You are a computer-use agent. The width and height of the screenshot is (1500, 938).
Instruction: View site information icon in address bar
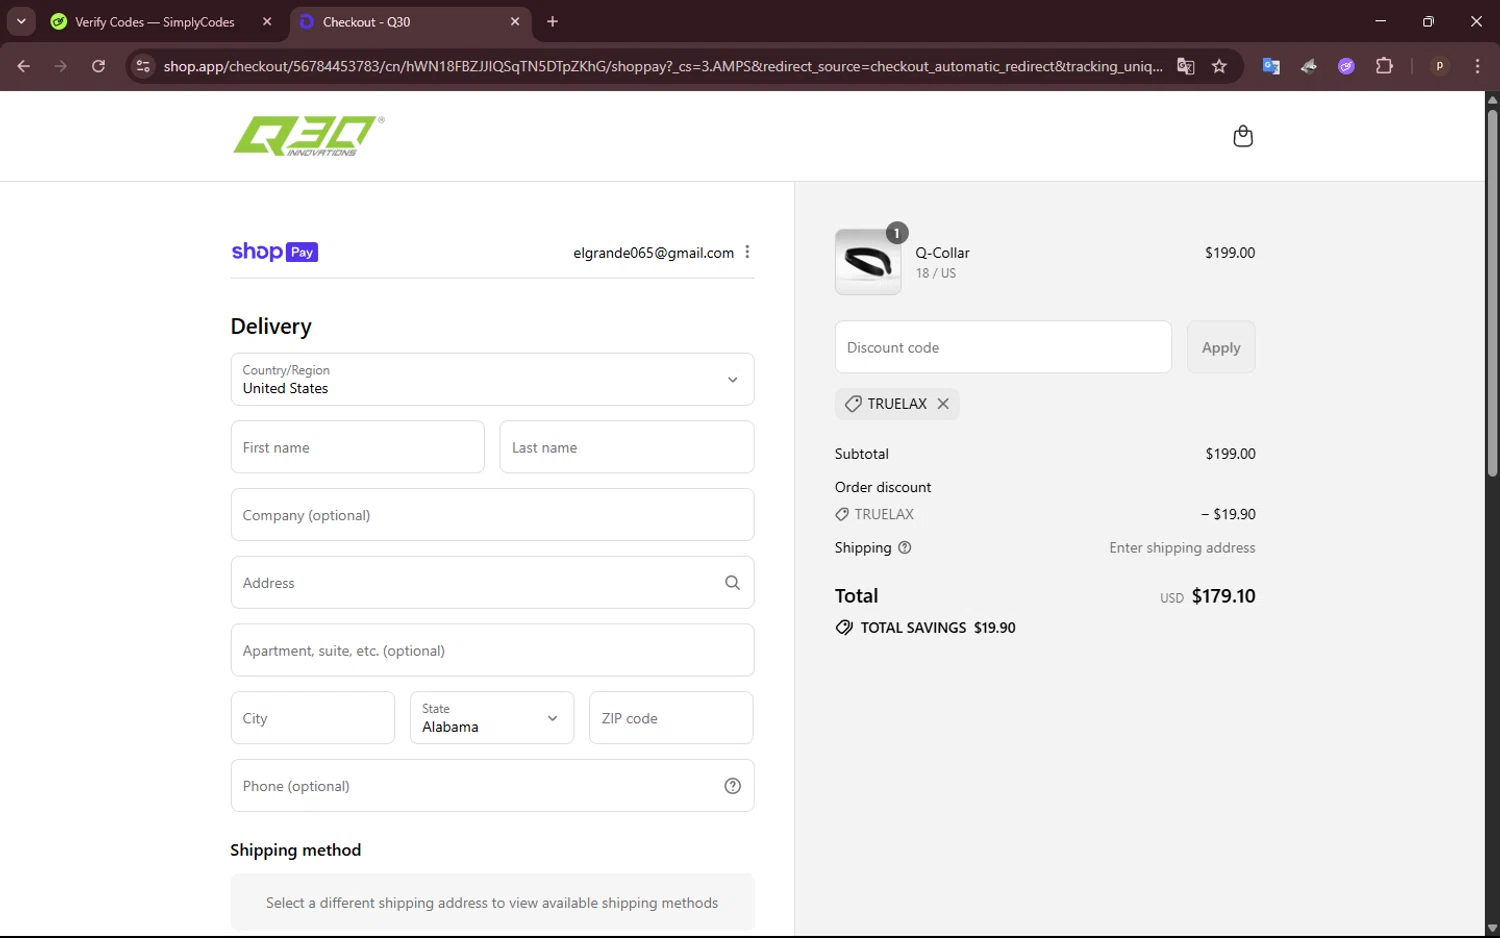[143, 66]
